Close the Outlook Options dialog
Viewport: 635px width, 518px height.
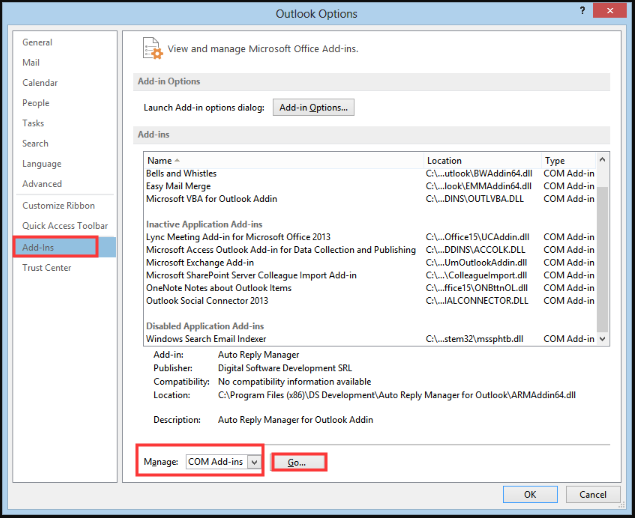click(609, 11)
